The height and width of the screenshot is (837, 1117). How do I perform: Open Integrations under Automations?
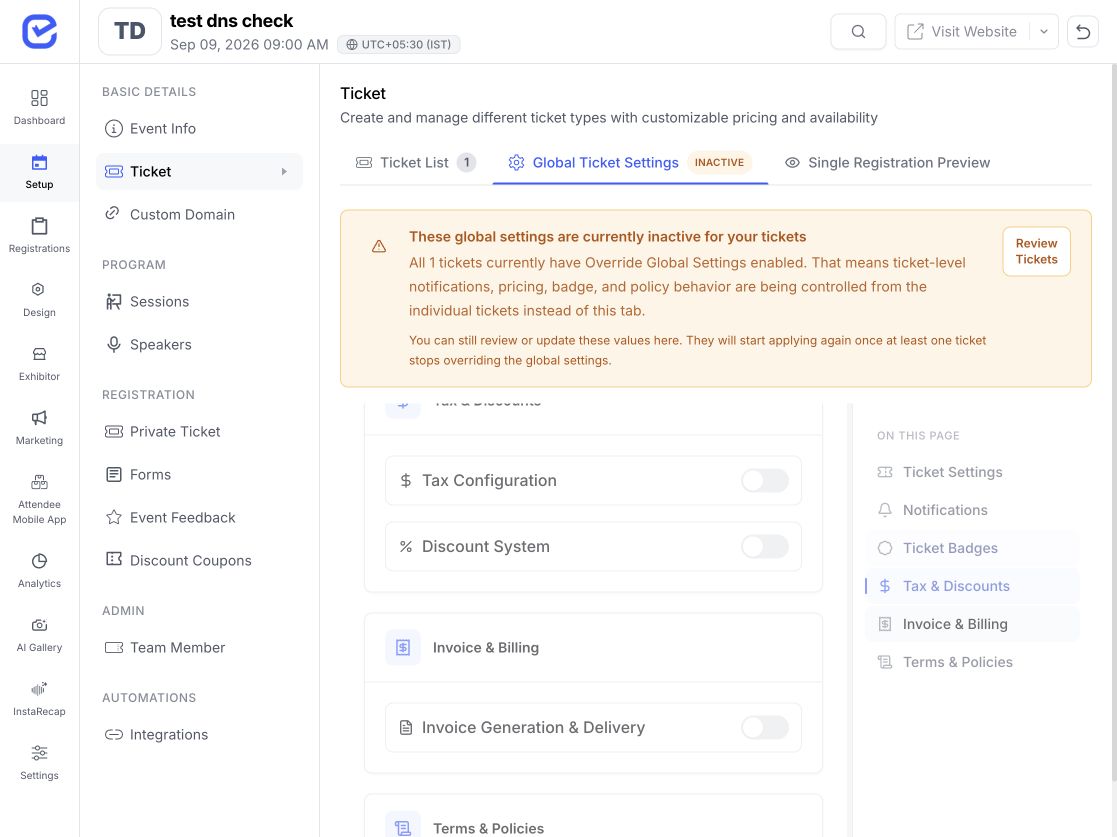pos(199,734)
